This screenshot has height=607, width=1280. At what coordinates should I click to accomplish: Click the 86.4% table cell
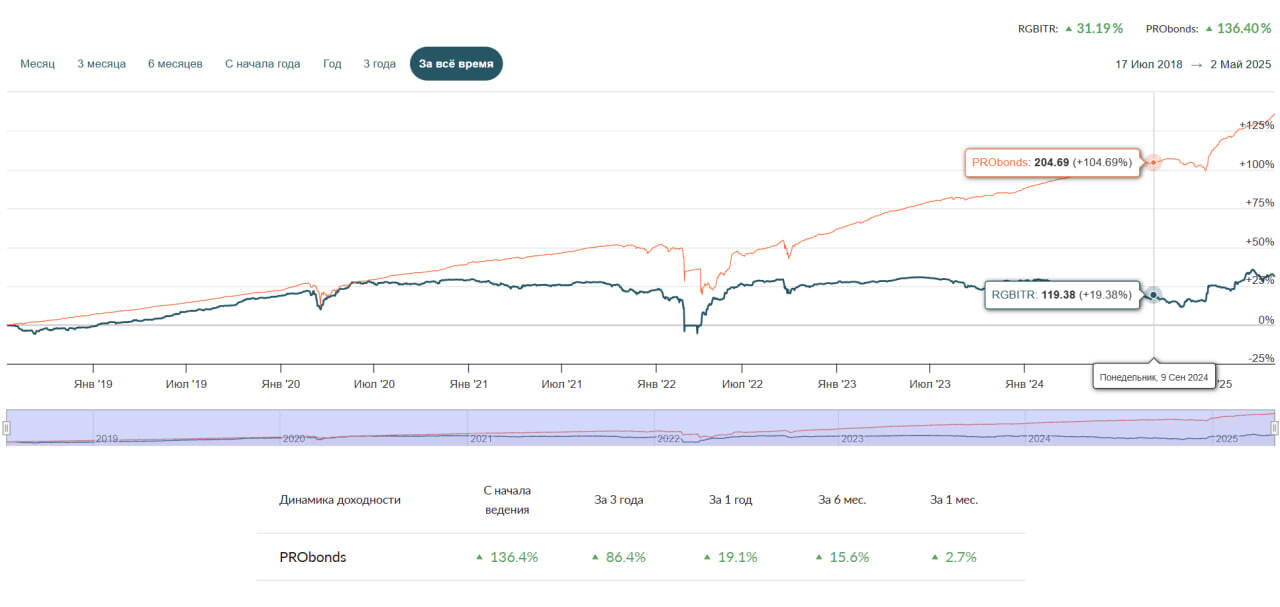pyautogui.click(x=626, y=557)
